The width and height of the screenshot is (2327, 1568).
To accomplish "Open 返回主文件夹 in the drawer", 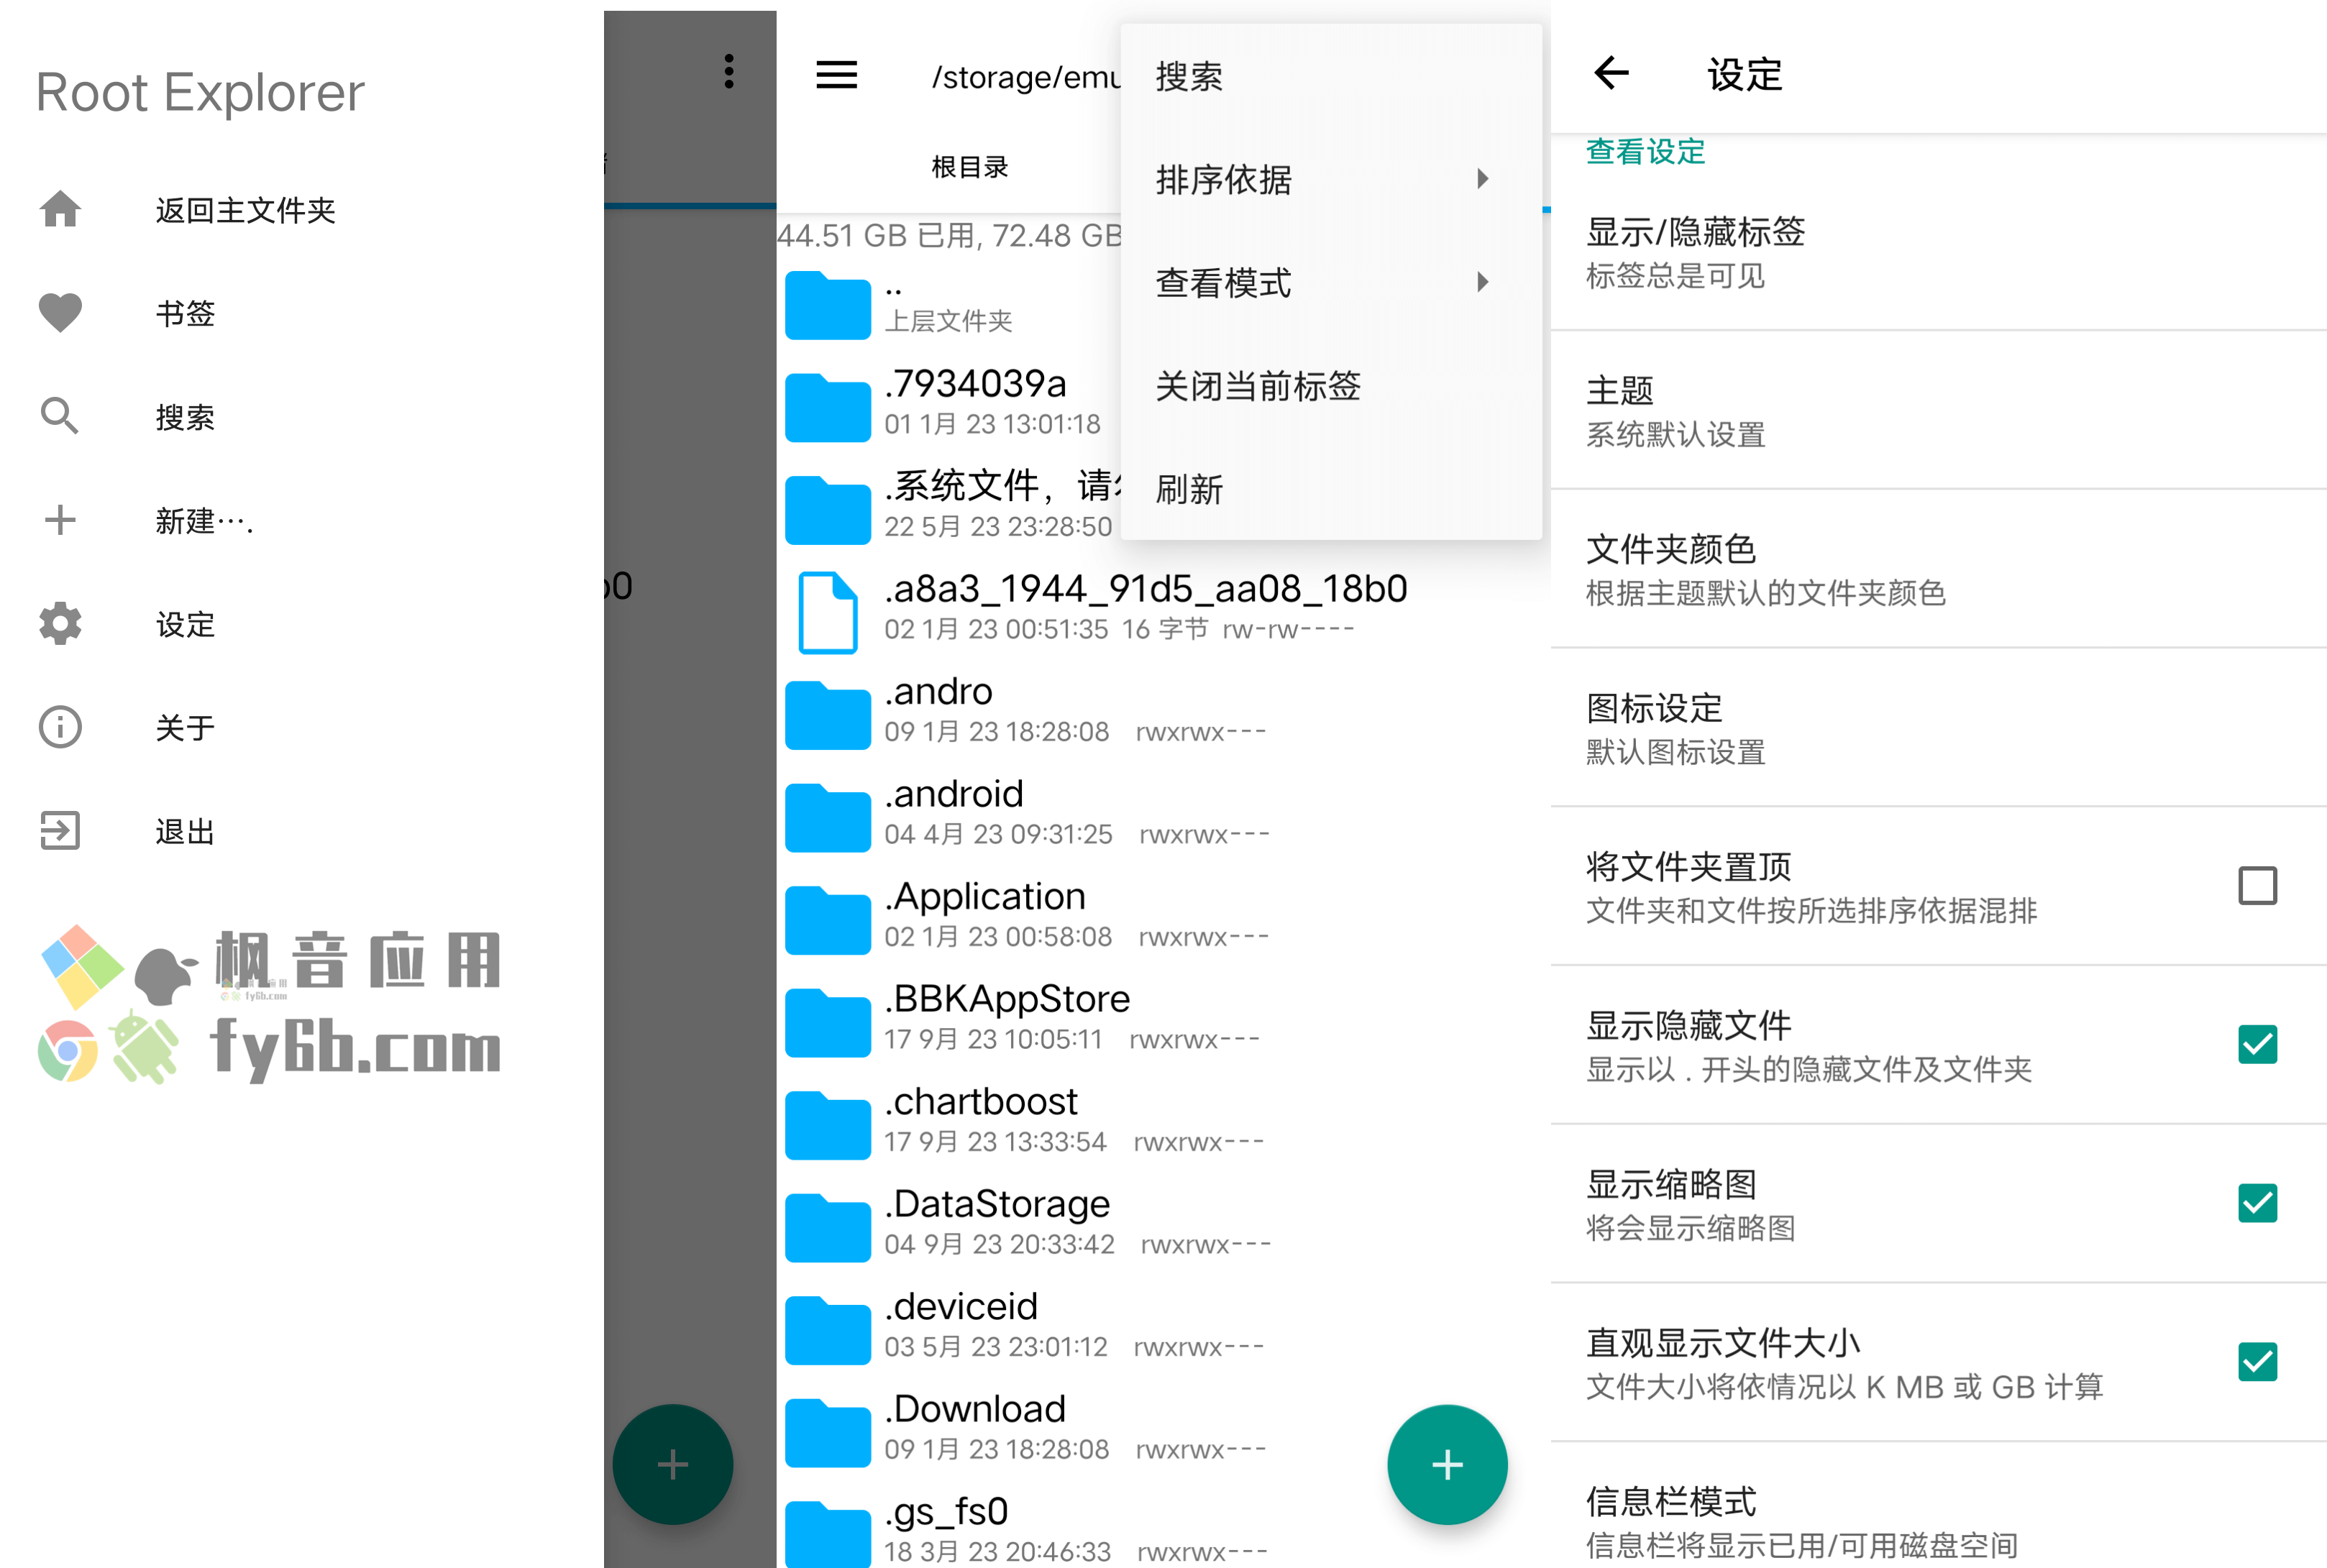I will [301, 209].
